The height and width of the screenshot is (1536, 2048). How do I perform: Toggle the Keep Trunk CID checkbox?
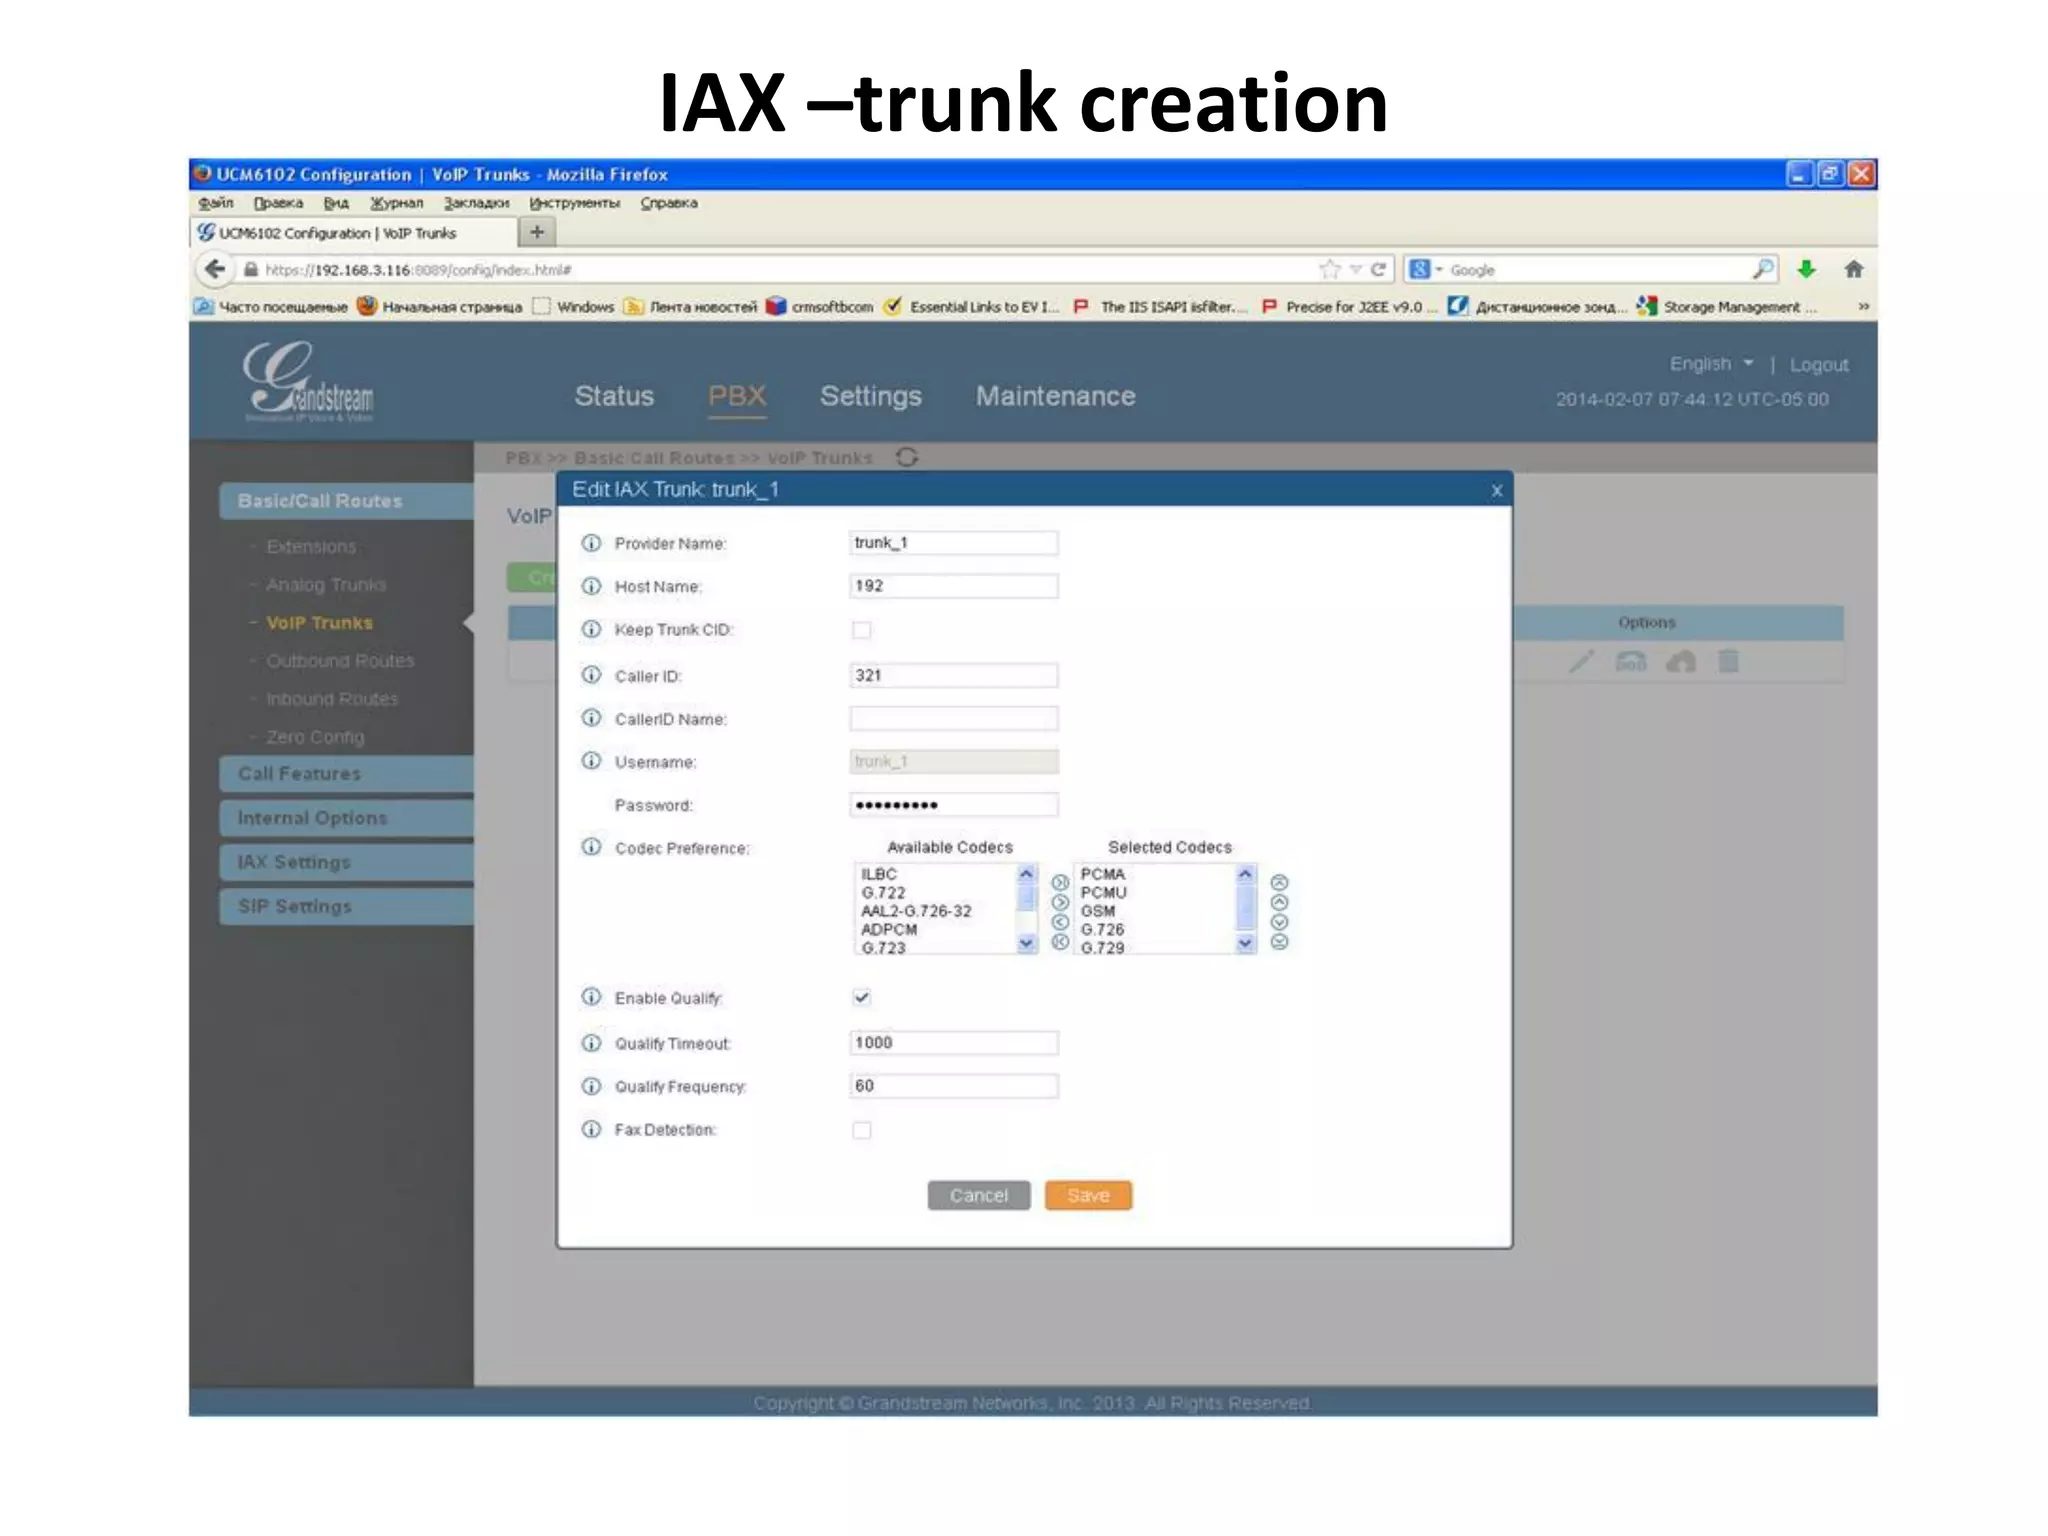click(861, 630)
